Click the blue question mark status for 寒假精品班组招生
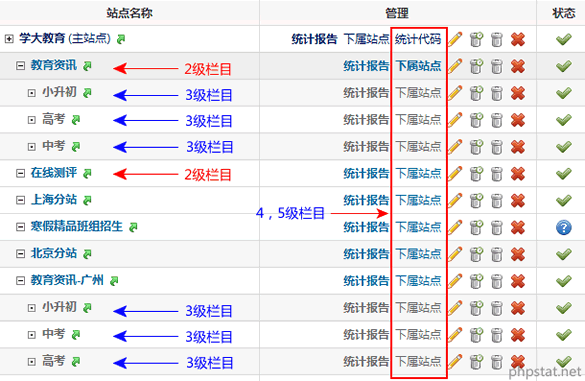Screen dimensions: 585x381 (x=564, y=227)
